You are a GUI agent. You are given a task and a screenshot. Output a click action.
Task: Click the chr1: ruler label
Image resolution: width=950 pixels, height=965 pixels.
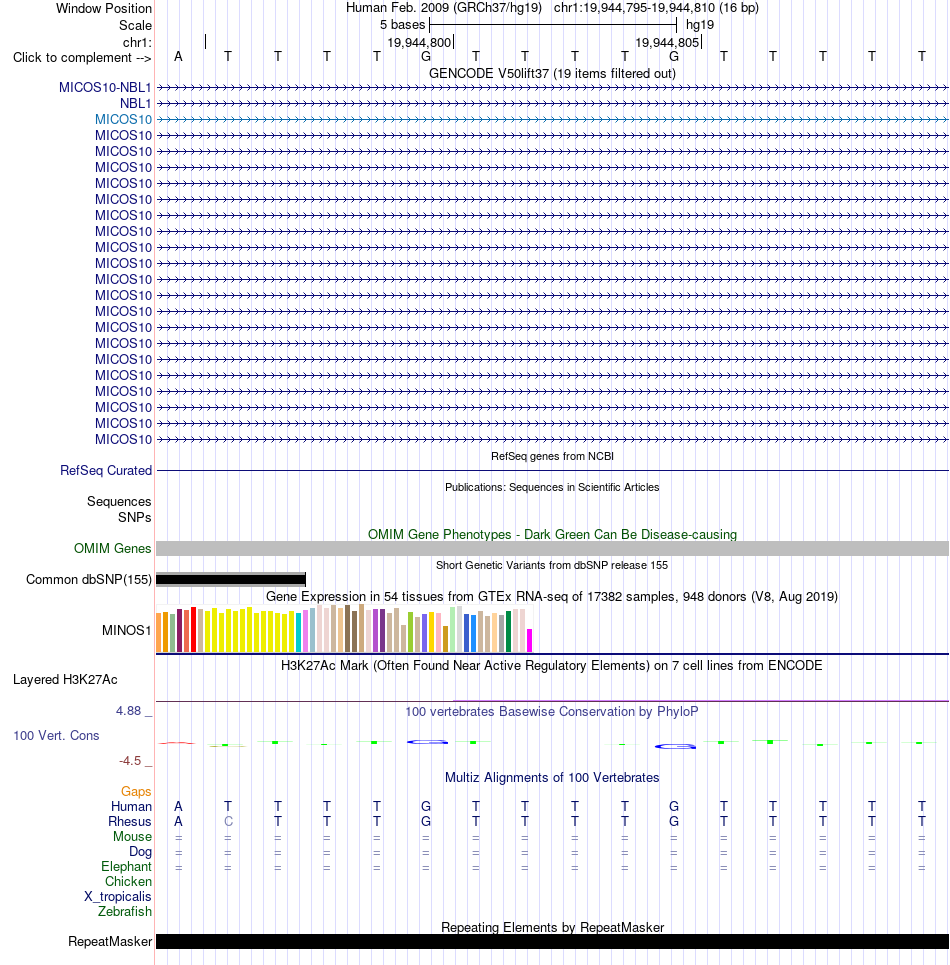(137, 42)
